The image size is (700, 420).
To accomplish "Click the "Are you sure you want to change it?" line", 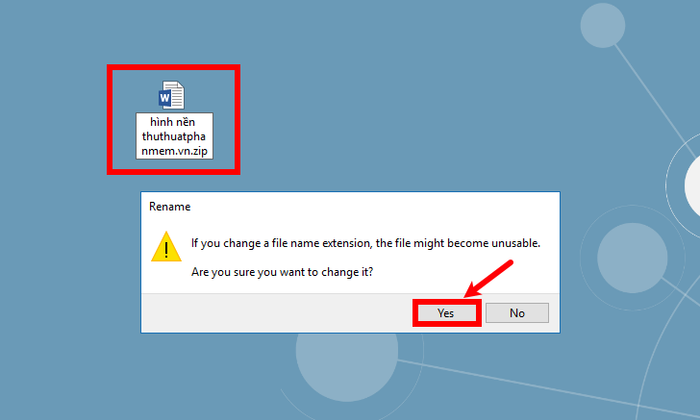I will point(282,272).
